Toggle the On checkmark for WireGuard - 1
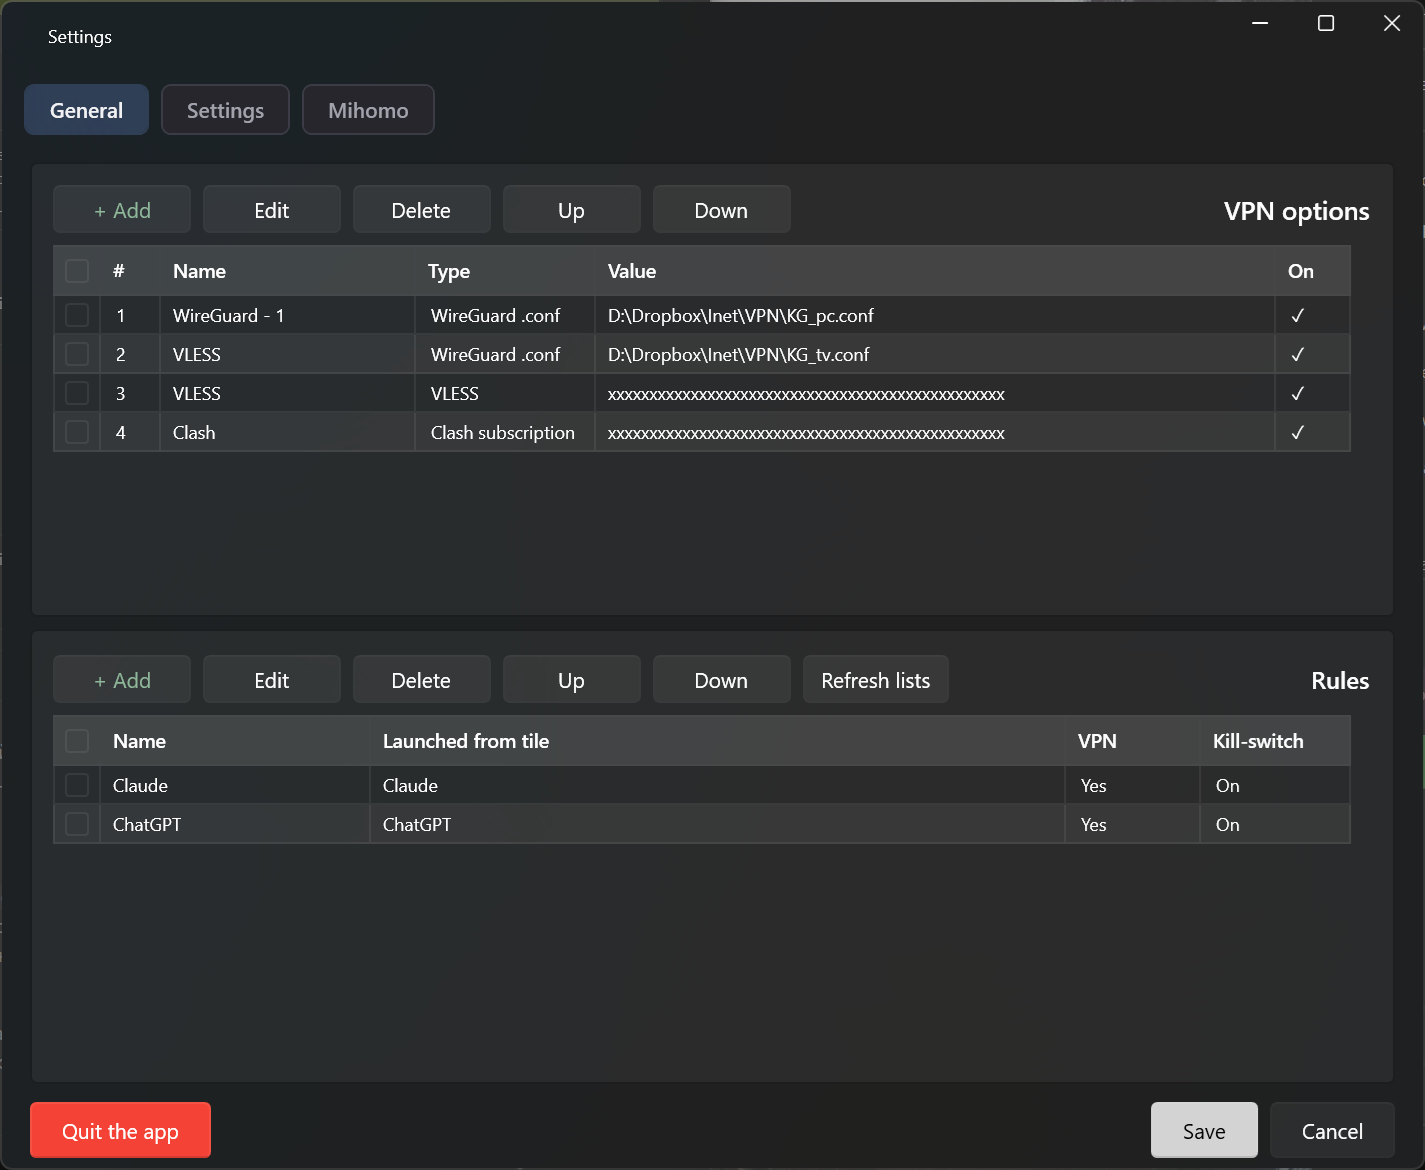 pyautogui.click(x=1298, y=315)
